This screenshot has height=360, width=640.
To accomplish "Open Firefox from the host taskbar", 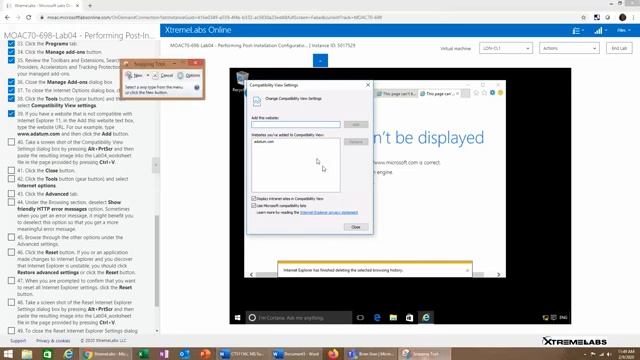I will point(333,354).
